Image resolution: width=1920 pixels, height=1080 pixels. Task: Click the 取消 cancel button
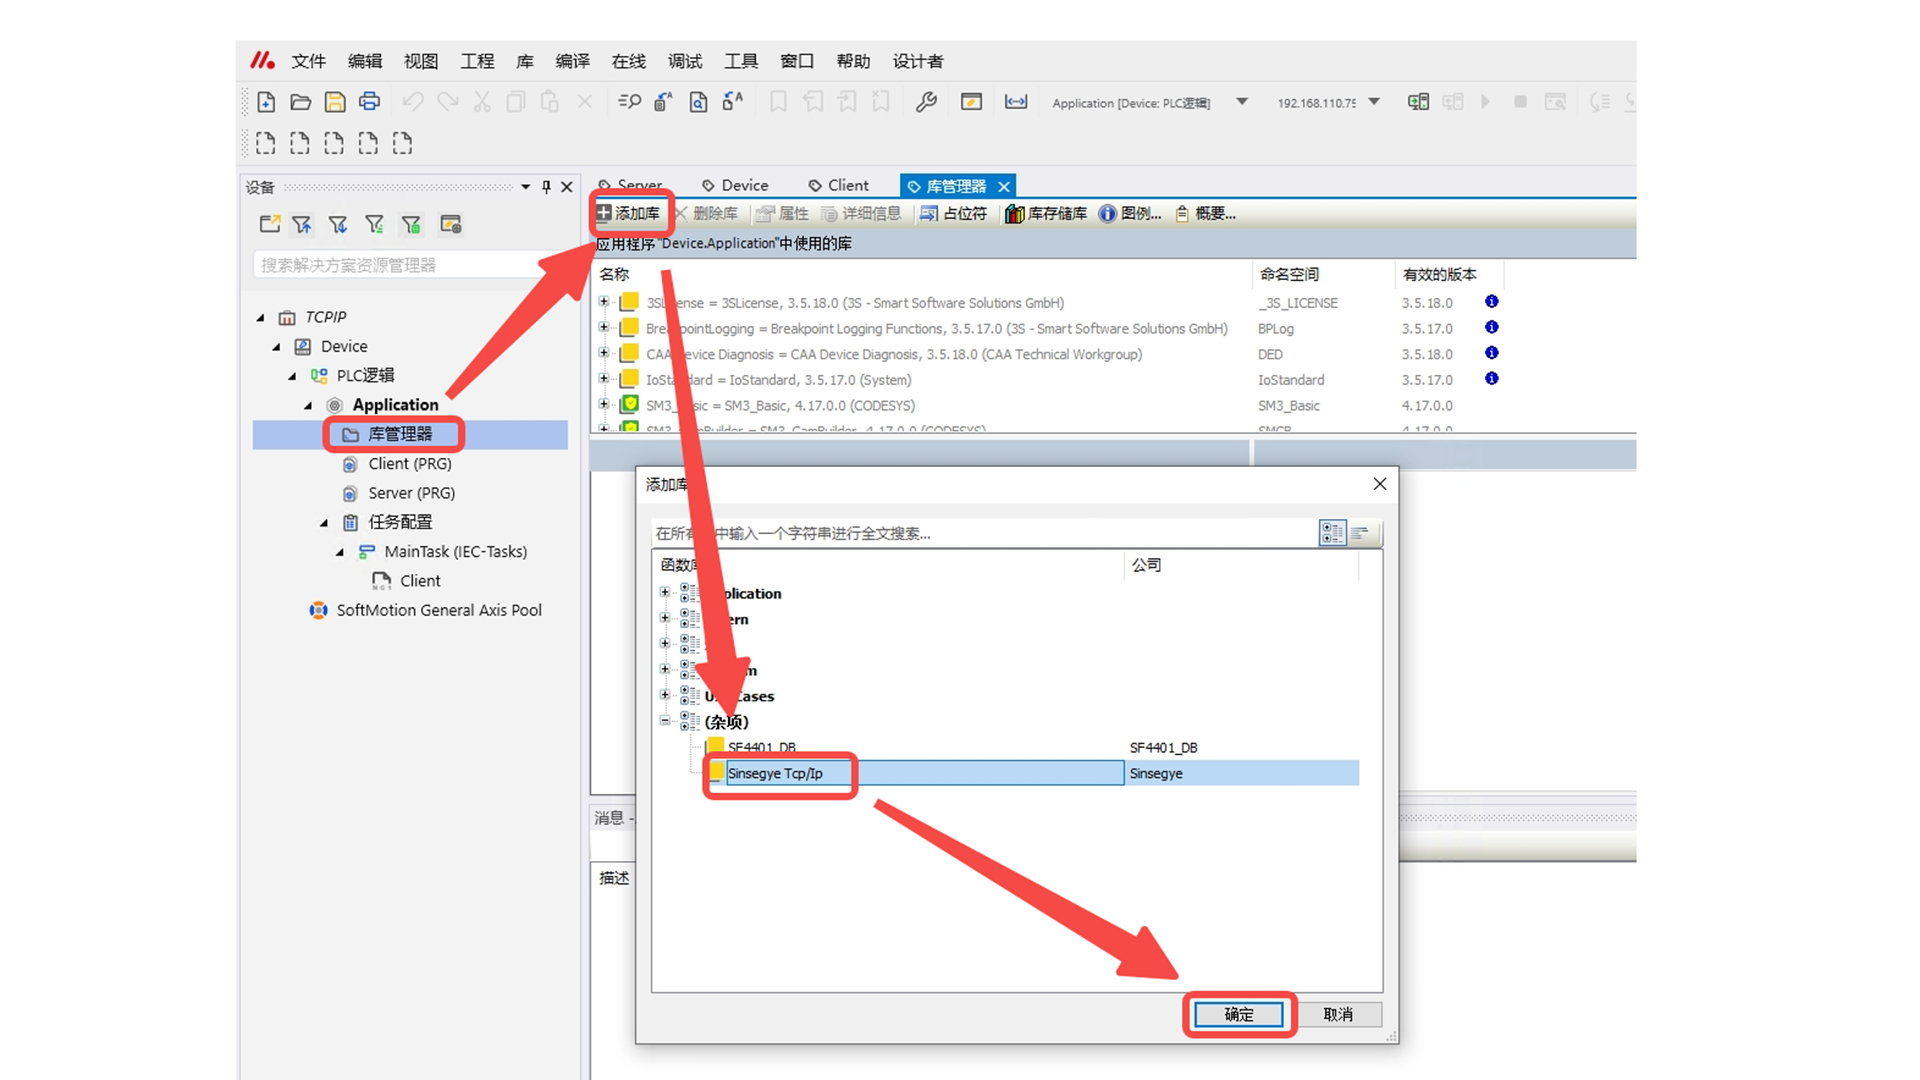(1338, 1015)
